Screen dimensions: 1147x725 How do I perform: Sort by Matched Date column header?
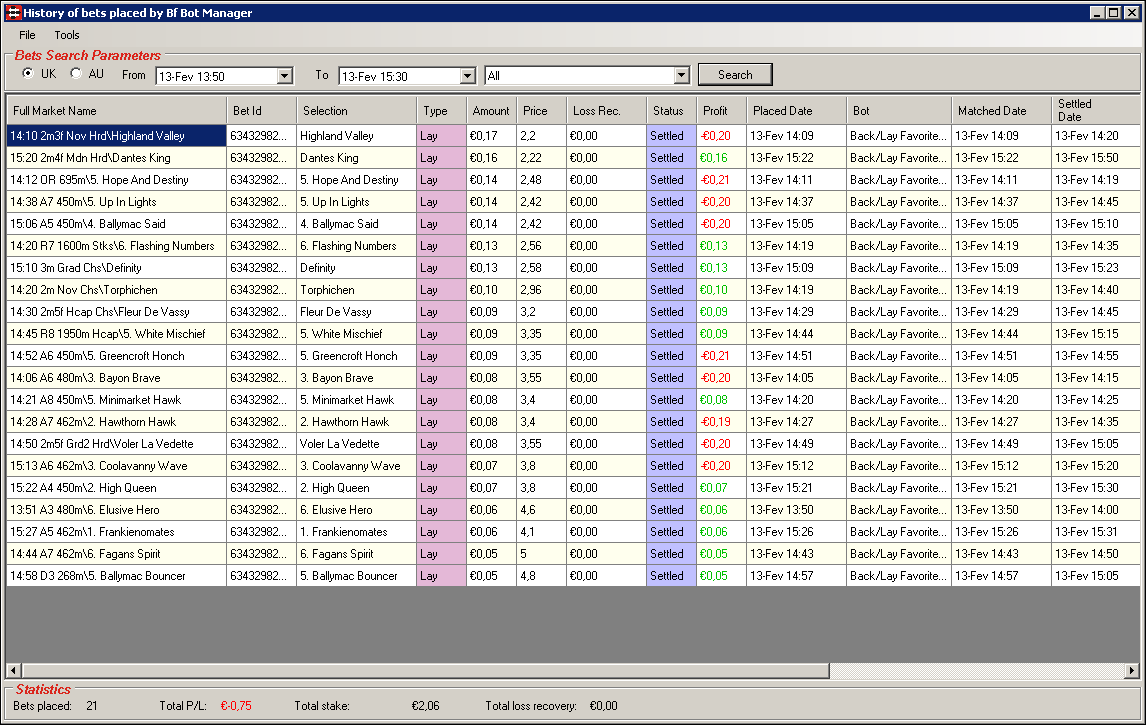point(1001,110)
